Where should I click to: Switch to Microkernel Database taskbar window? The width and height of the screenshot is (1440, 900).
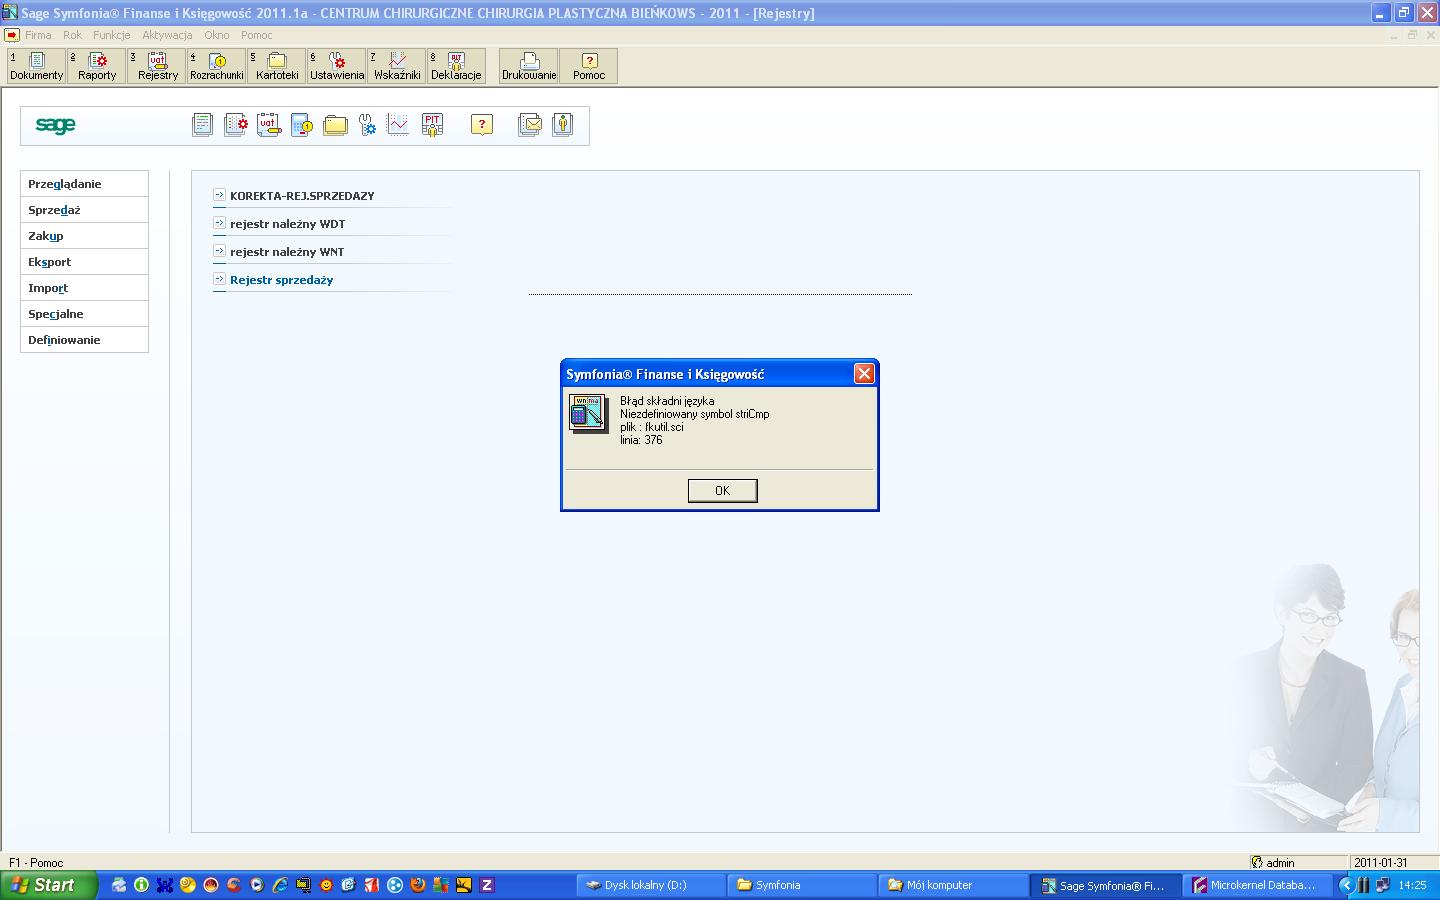point(1258,885)
